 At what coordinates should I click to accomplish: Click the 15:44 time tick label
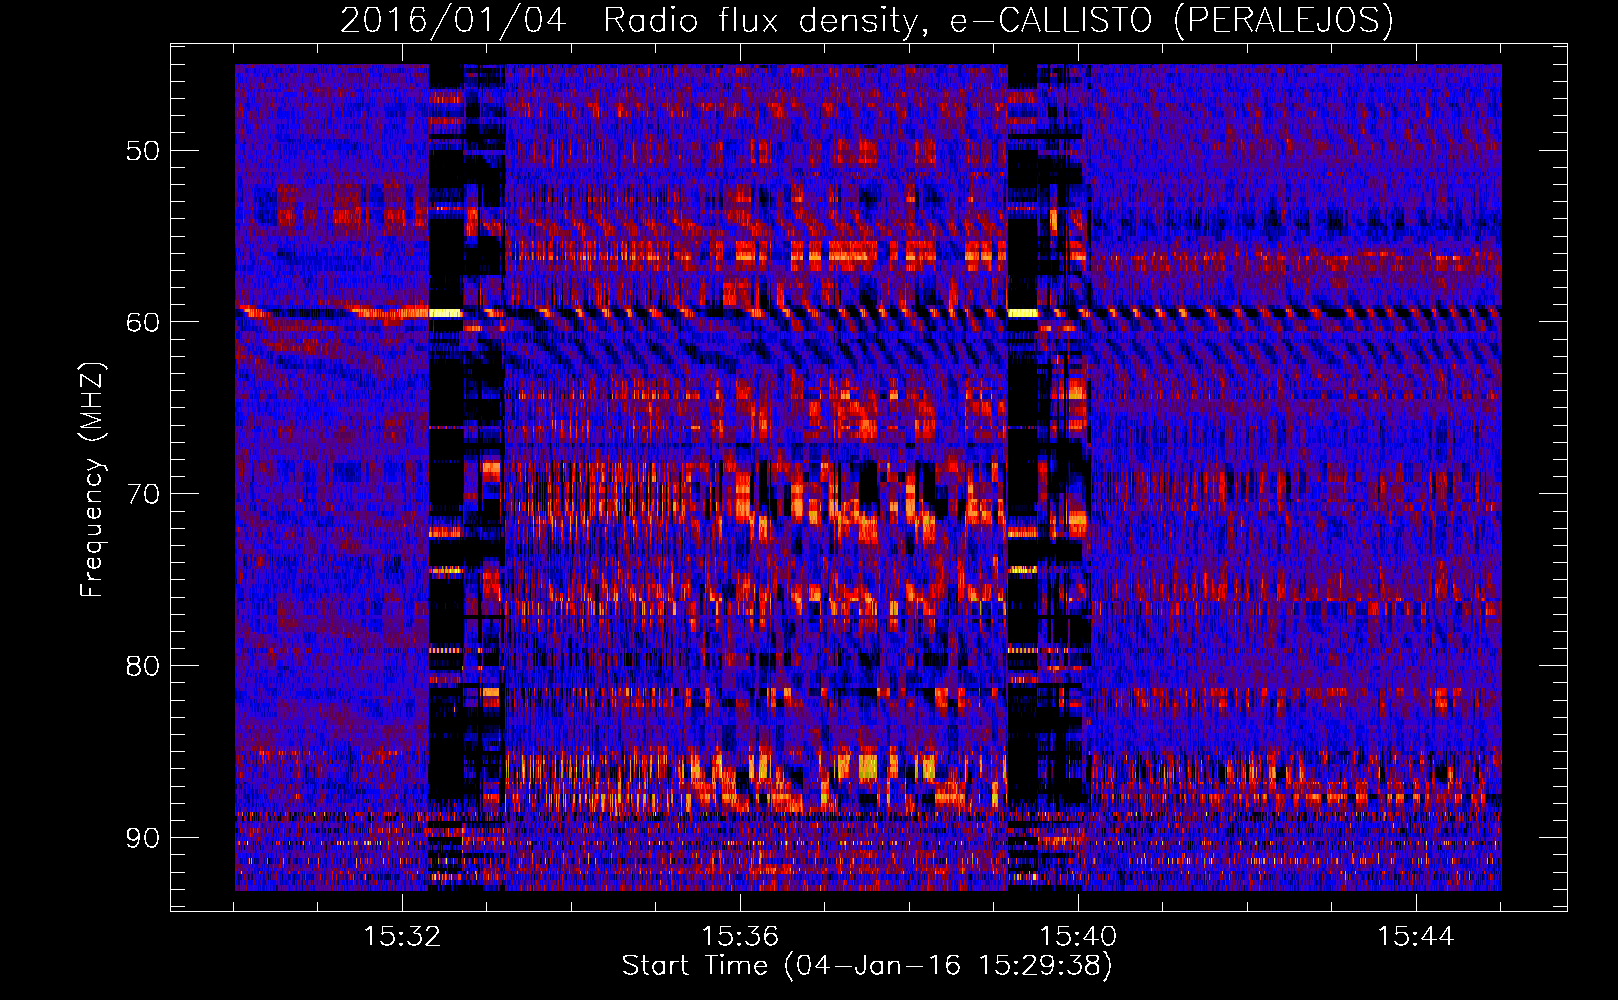pyautogui.click(x=1416, y=937)
